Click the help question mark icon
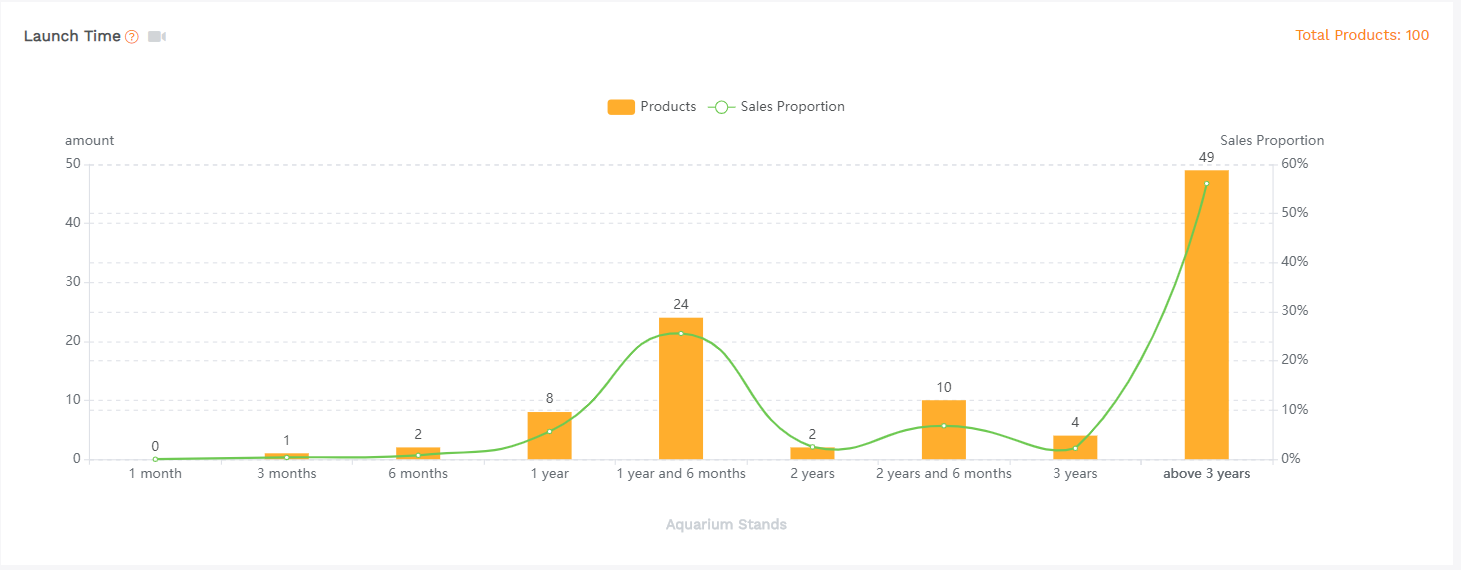 pos(132,37)
